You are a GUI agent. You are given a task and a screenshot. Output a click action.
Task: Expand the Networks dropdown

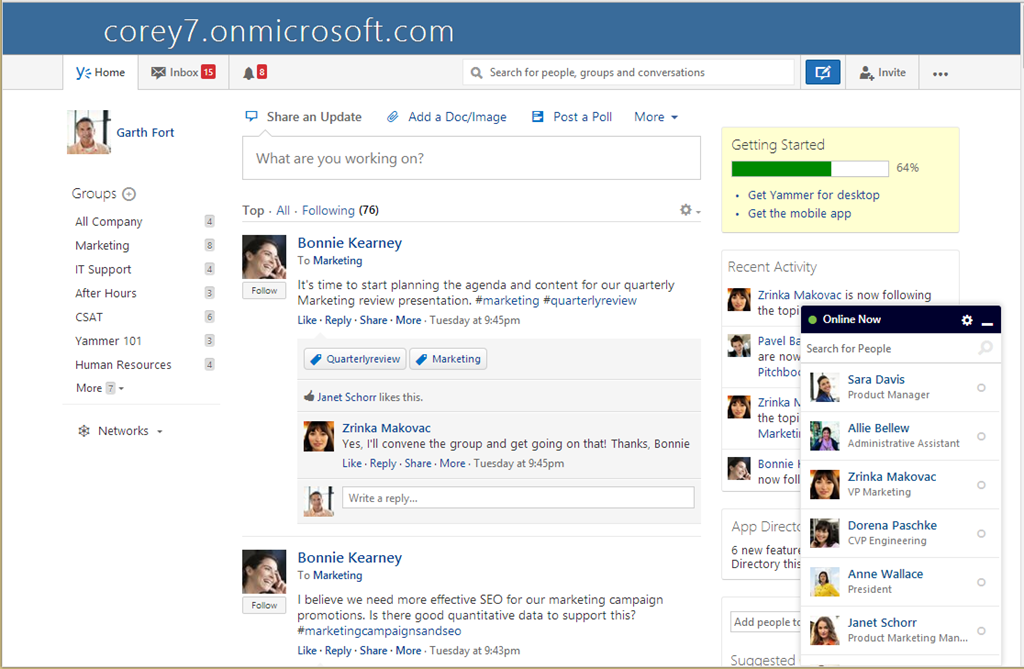120,431
